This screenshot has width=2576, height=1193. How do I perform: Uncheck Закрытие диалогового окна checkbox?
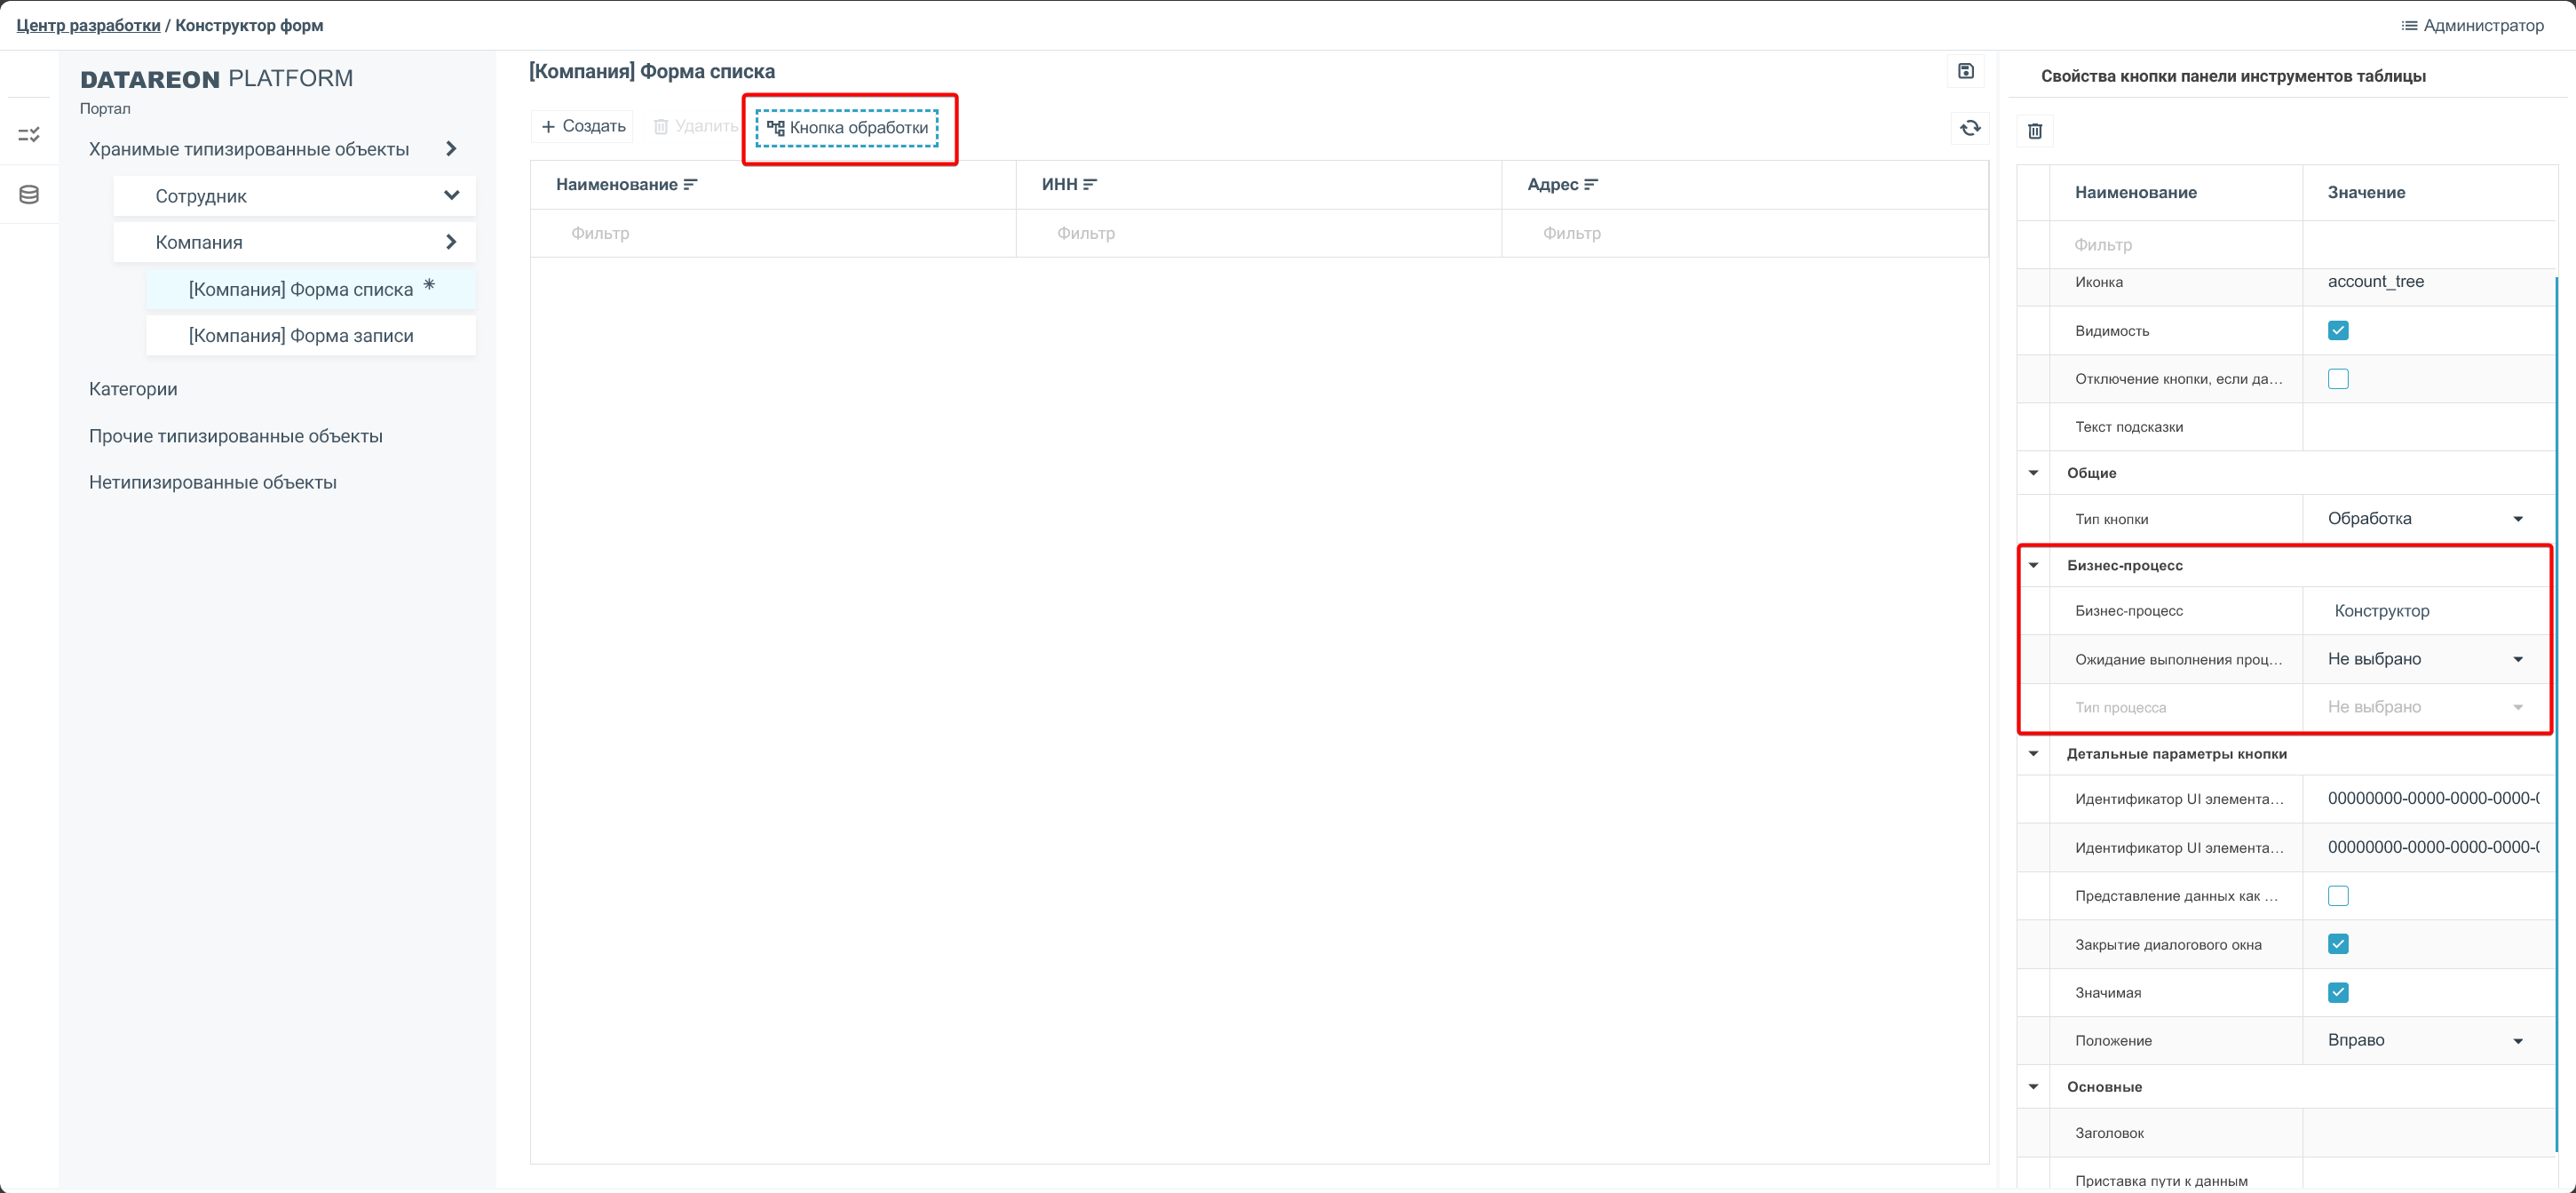coord(2337,944)
